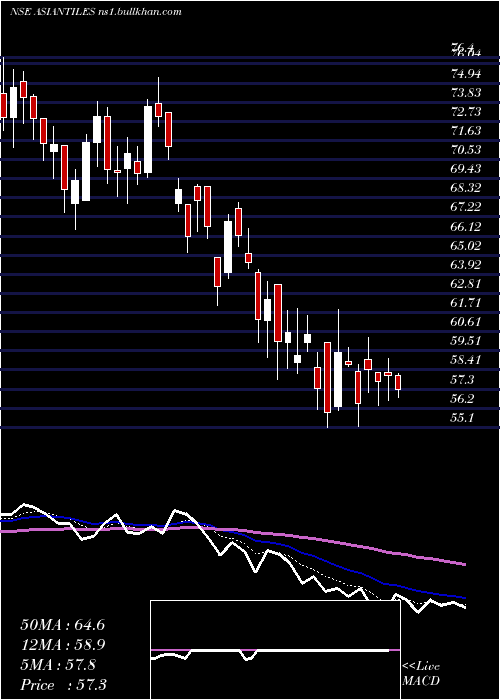Click the 71.63 price axis label
The width and height of the screenshot is (500, 700).
click(x=466, y=131)
